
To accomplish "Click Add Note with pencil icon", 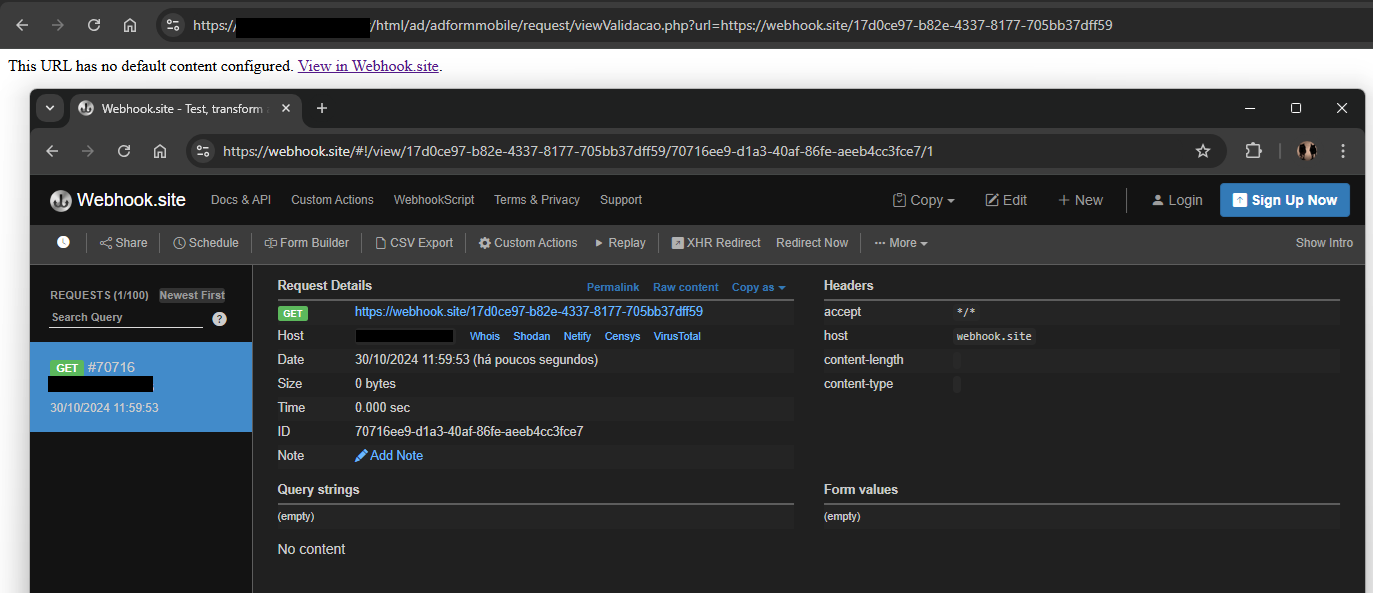I will 389,456.
